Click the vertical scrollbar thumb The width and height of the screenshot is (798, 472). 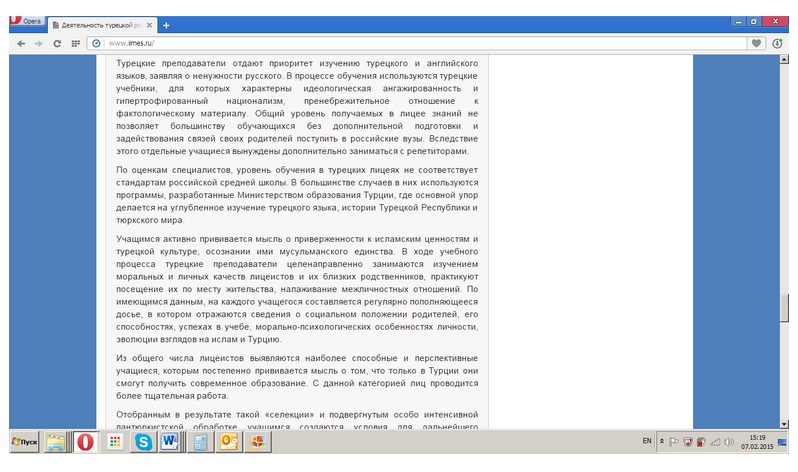coord(784,308)
